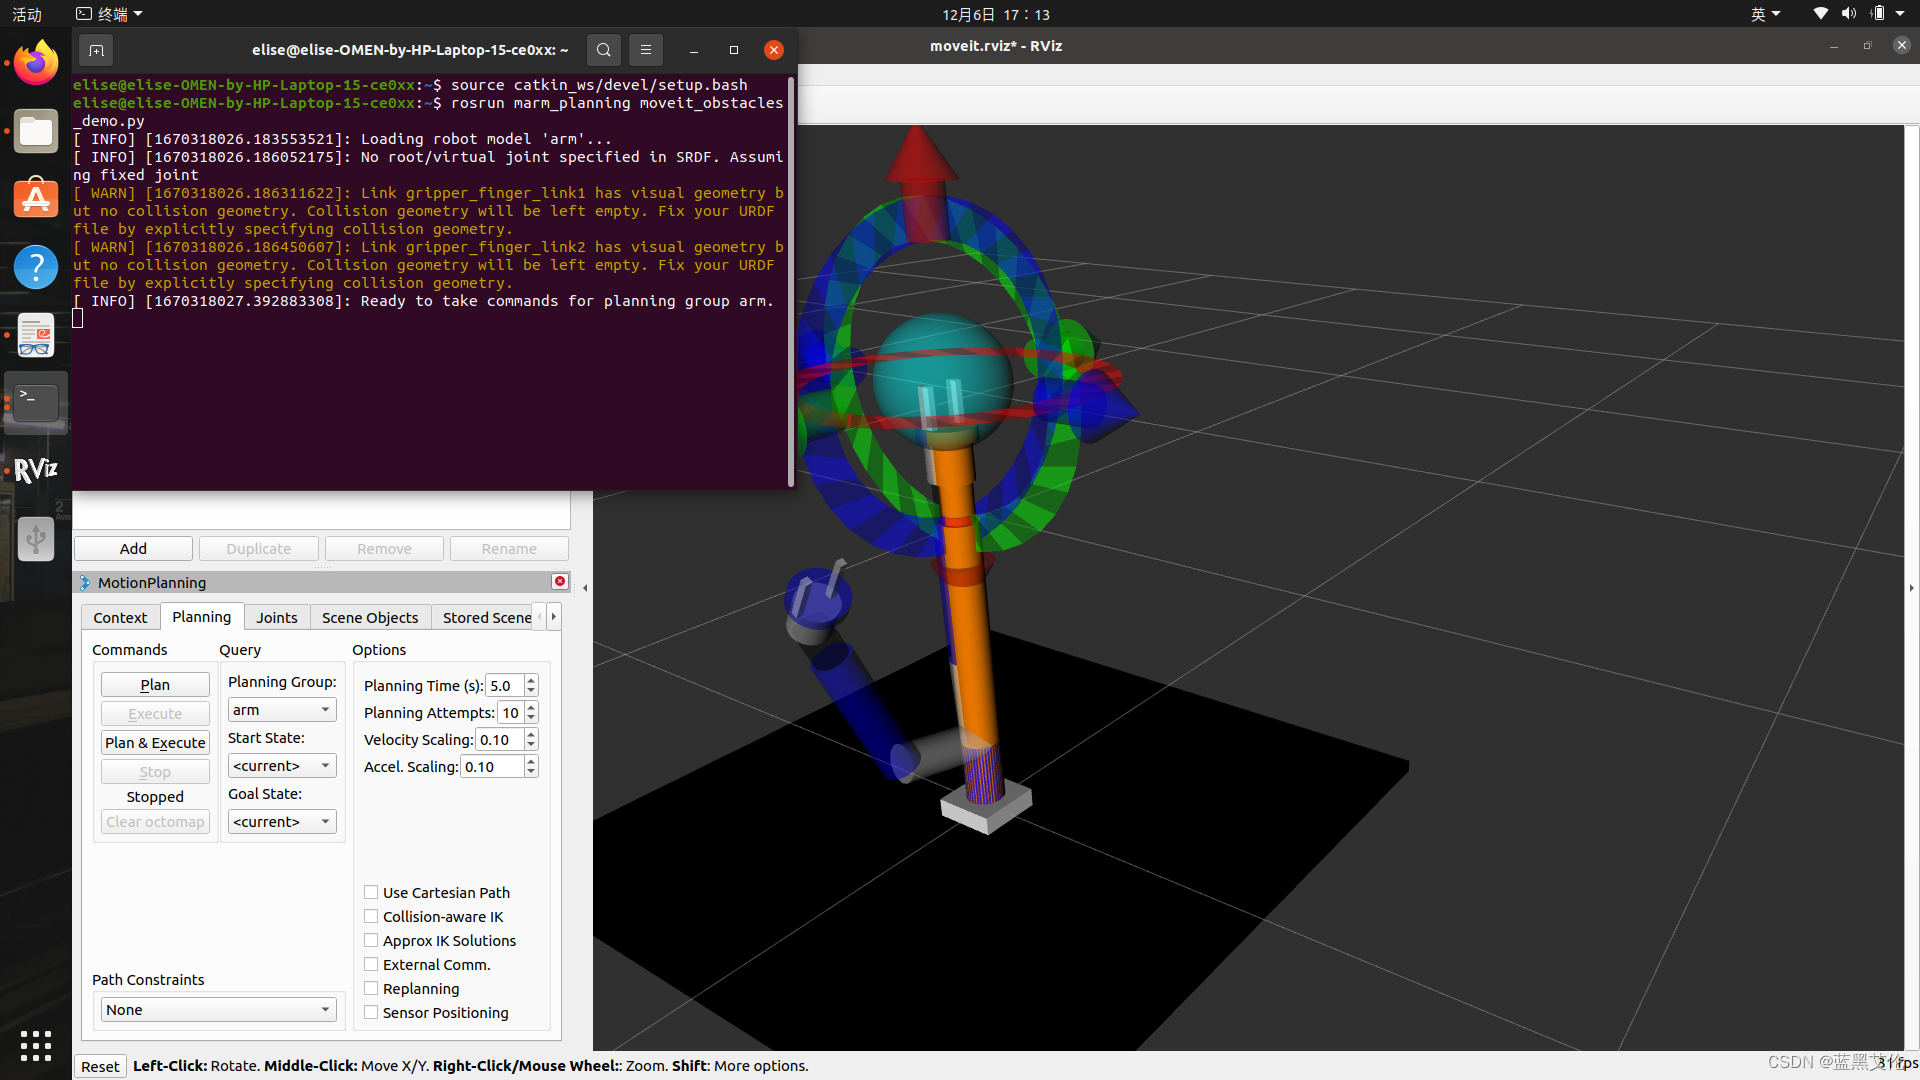Viewport: 1920px width, 1080px height.
Task: Open the Planning Group arm dropdown
Action: point(282,710)
